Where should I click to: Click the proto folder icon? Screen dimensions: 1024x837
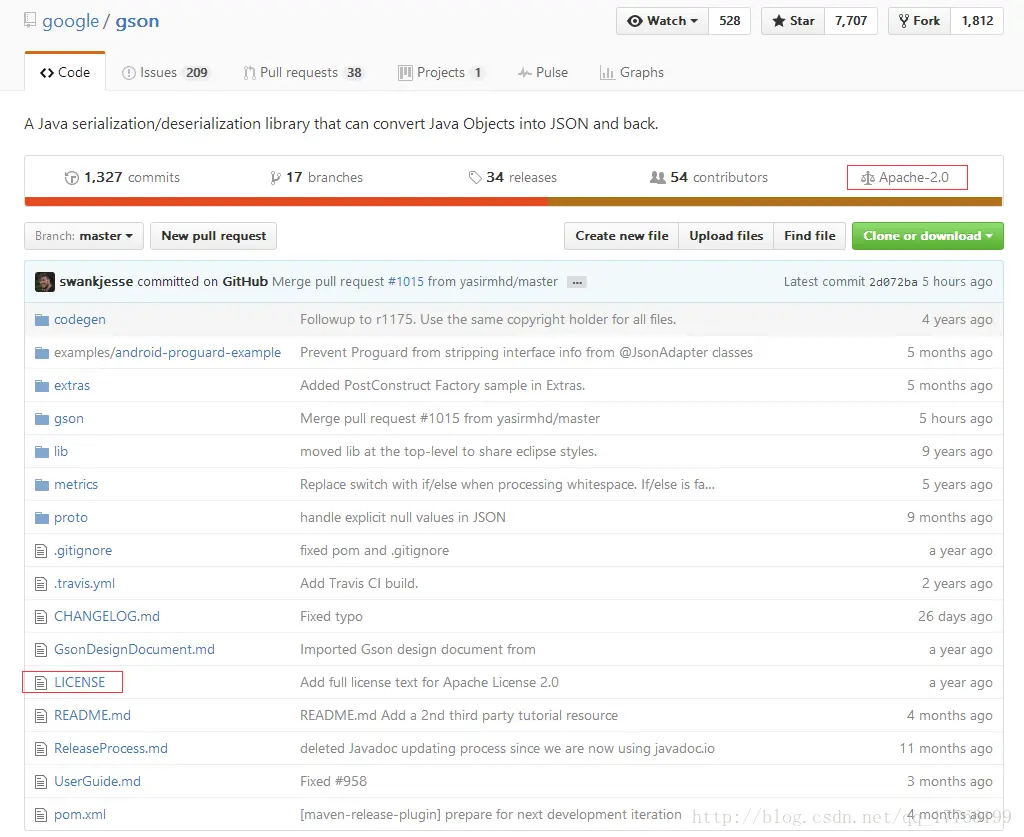click(42, 518)
